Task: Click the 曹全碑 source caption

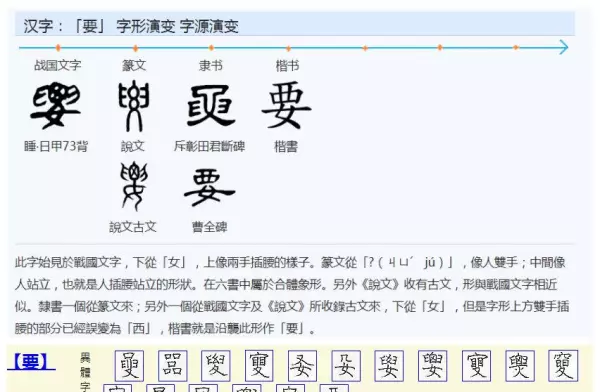Action: [x=210, y=227]
